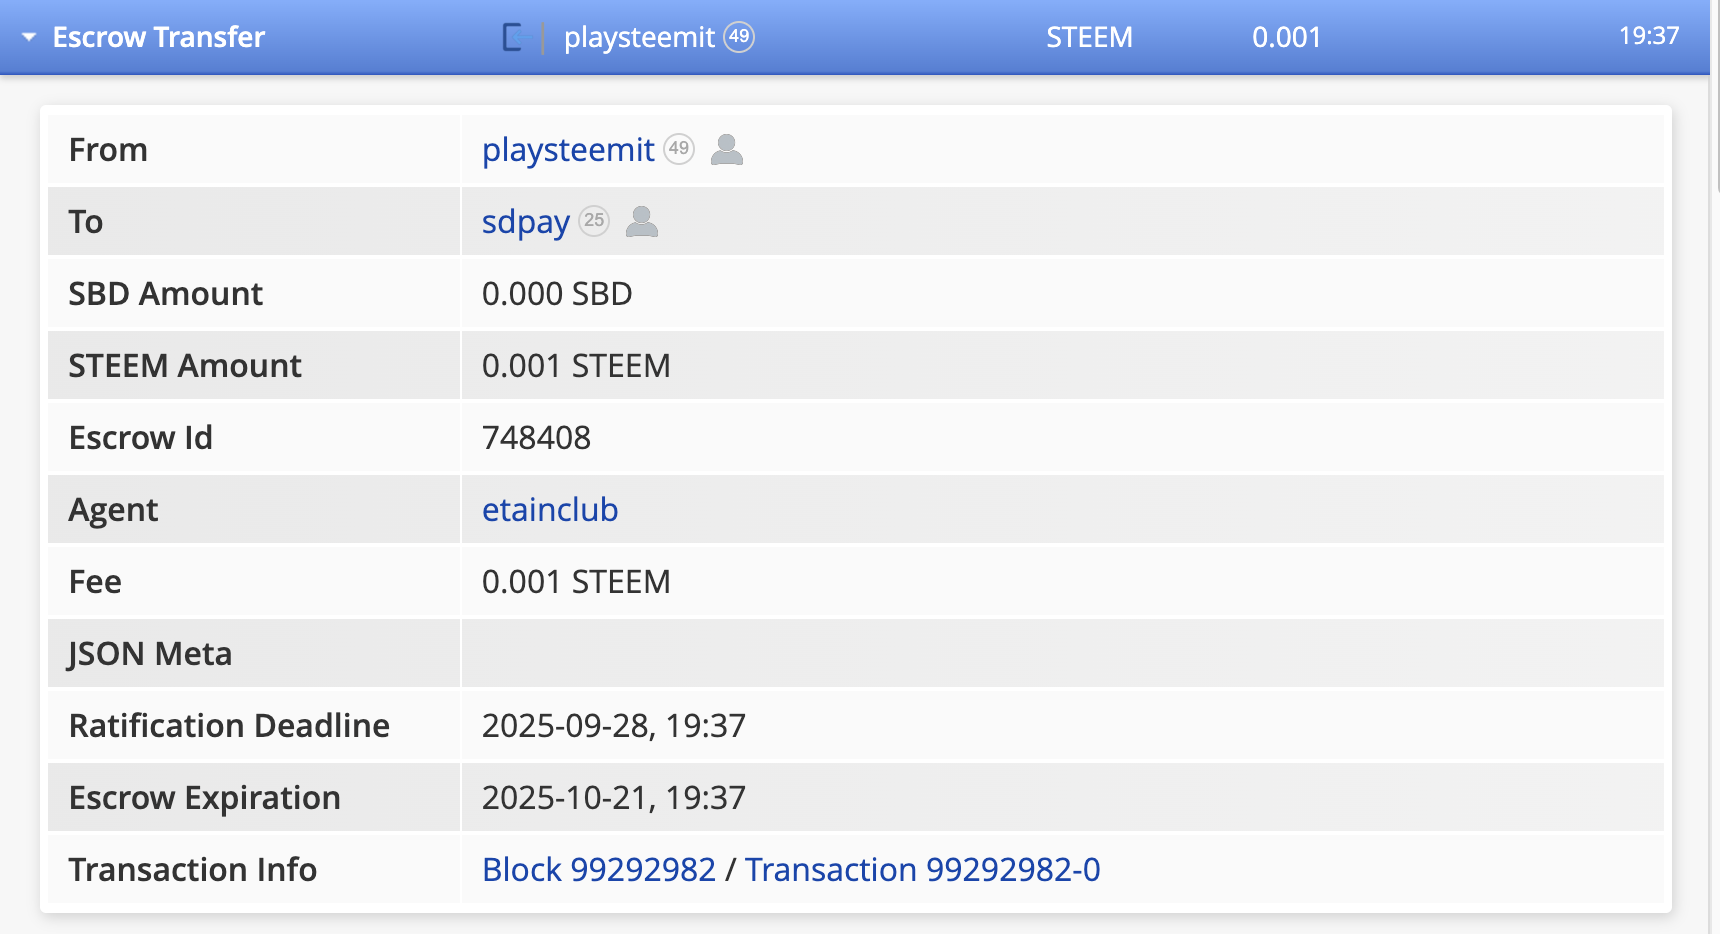
Task: Click the 49 reputation badge in header
Action: 739,37
